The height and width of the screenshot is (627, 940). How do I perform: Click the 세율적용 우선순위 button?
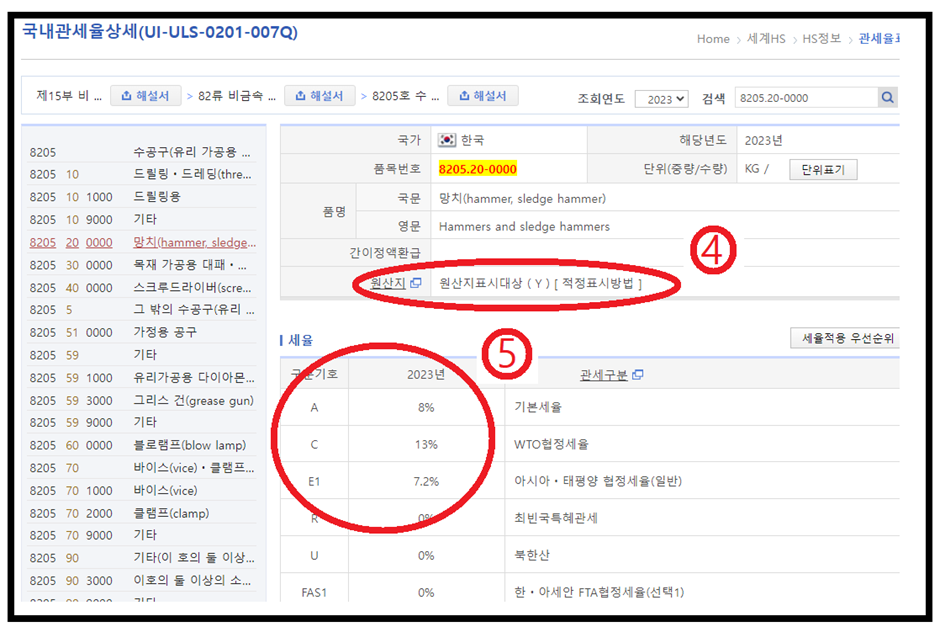[x=846, y=338]
